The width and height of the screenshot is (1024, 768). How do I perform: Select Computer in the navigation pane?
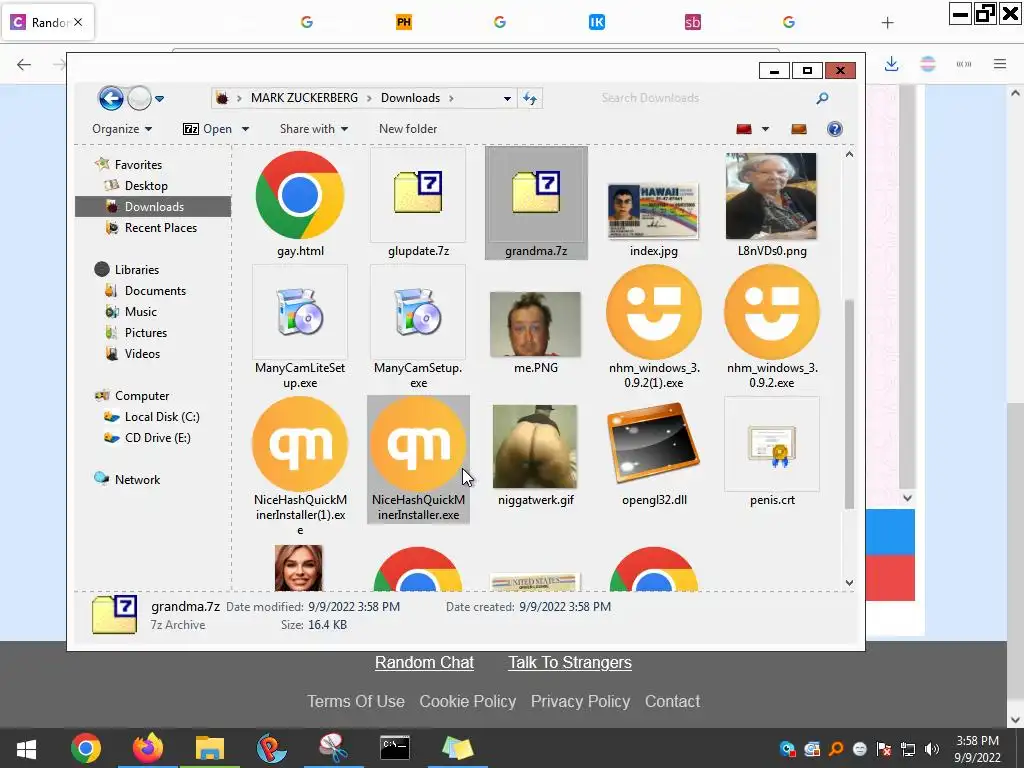[x=142, y=396]
